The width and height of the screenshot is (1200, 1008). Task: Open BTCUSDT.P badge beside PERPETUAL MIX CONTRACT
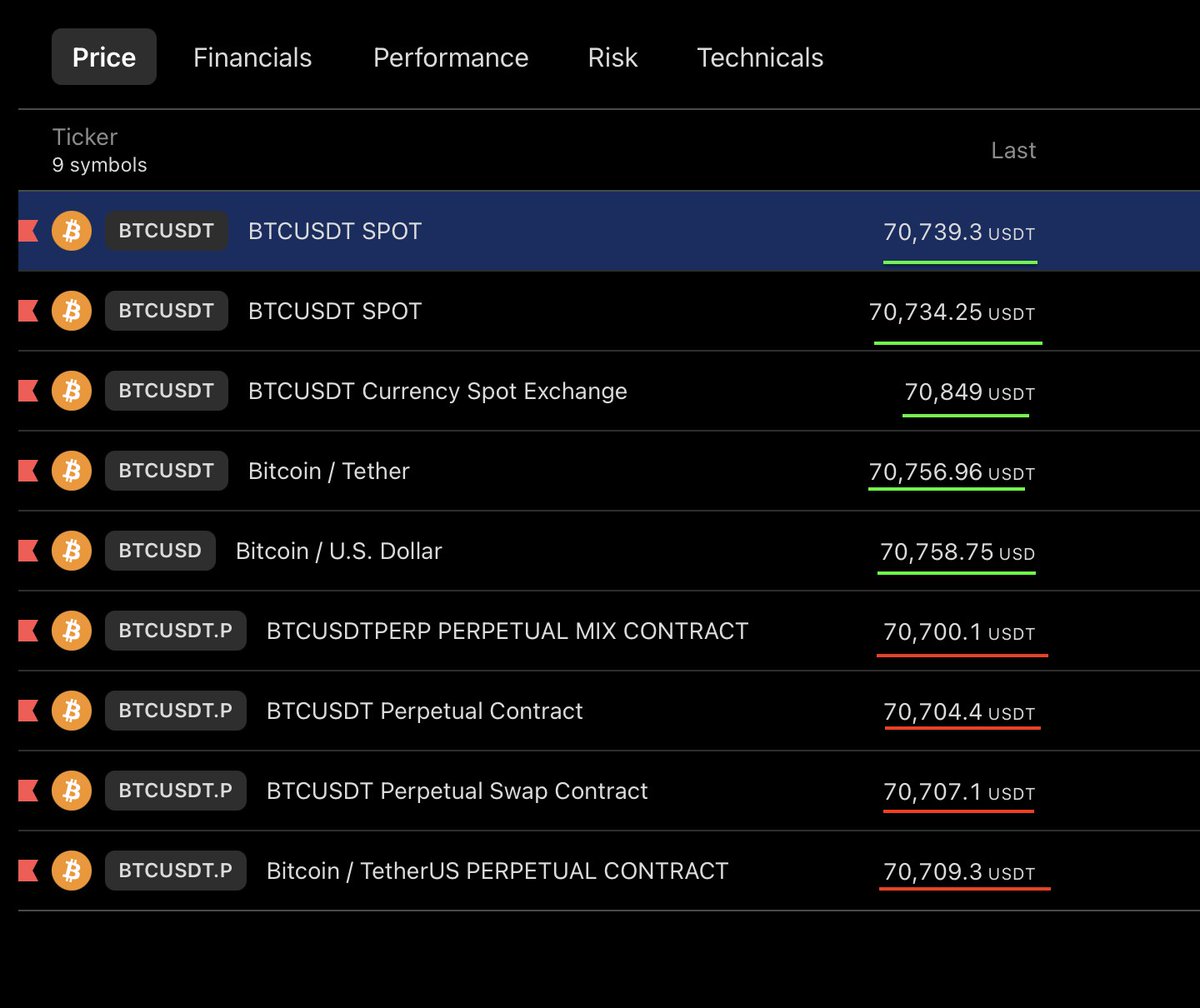coord(175,631)
